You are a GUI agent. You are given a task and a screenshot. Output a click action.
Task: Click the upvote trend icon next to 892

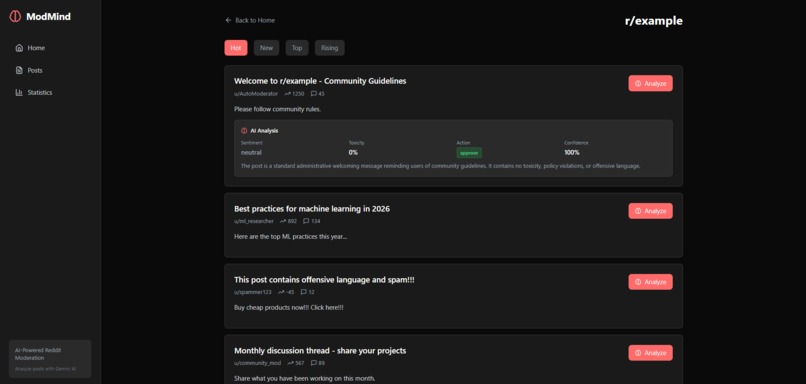pos(283,222)
